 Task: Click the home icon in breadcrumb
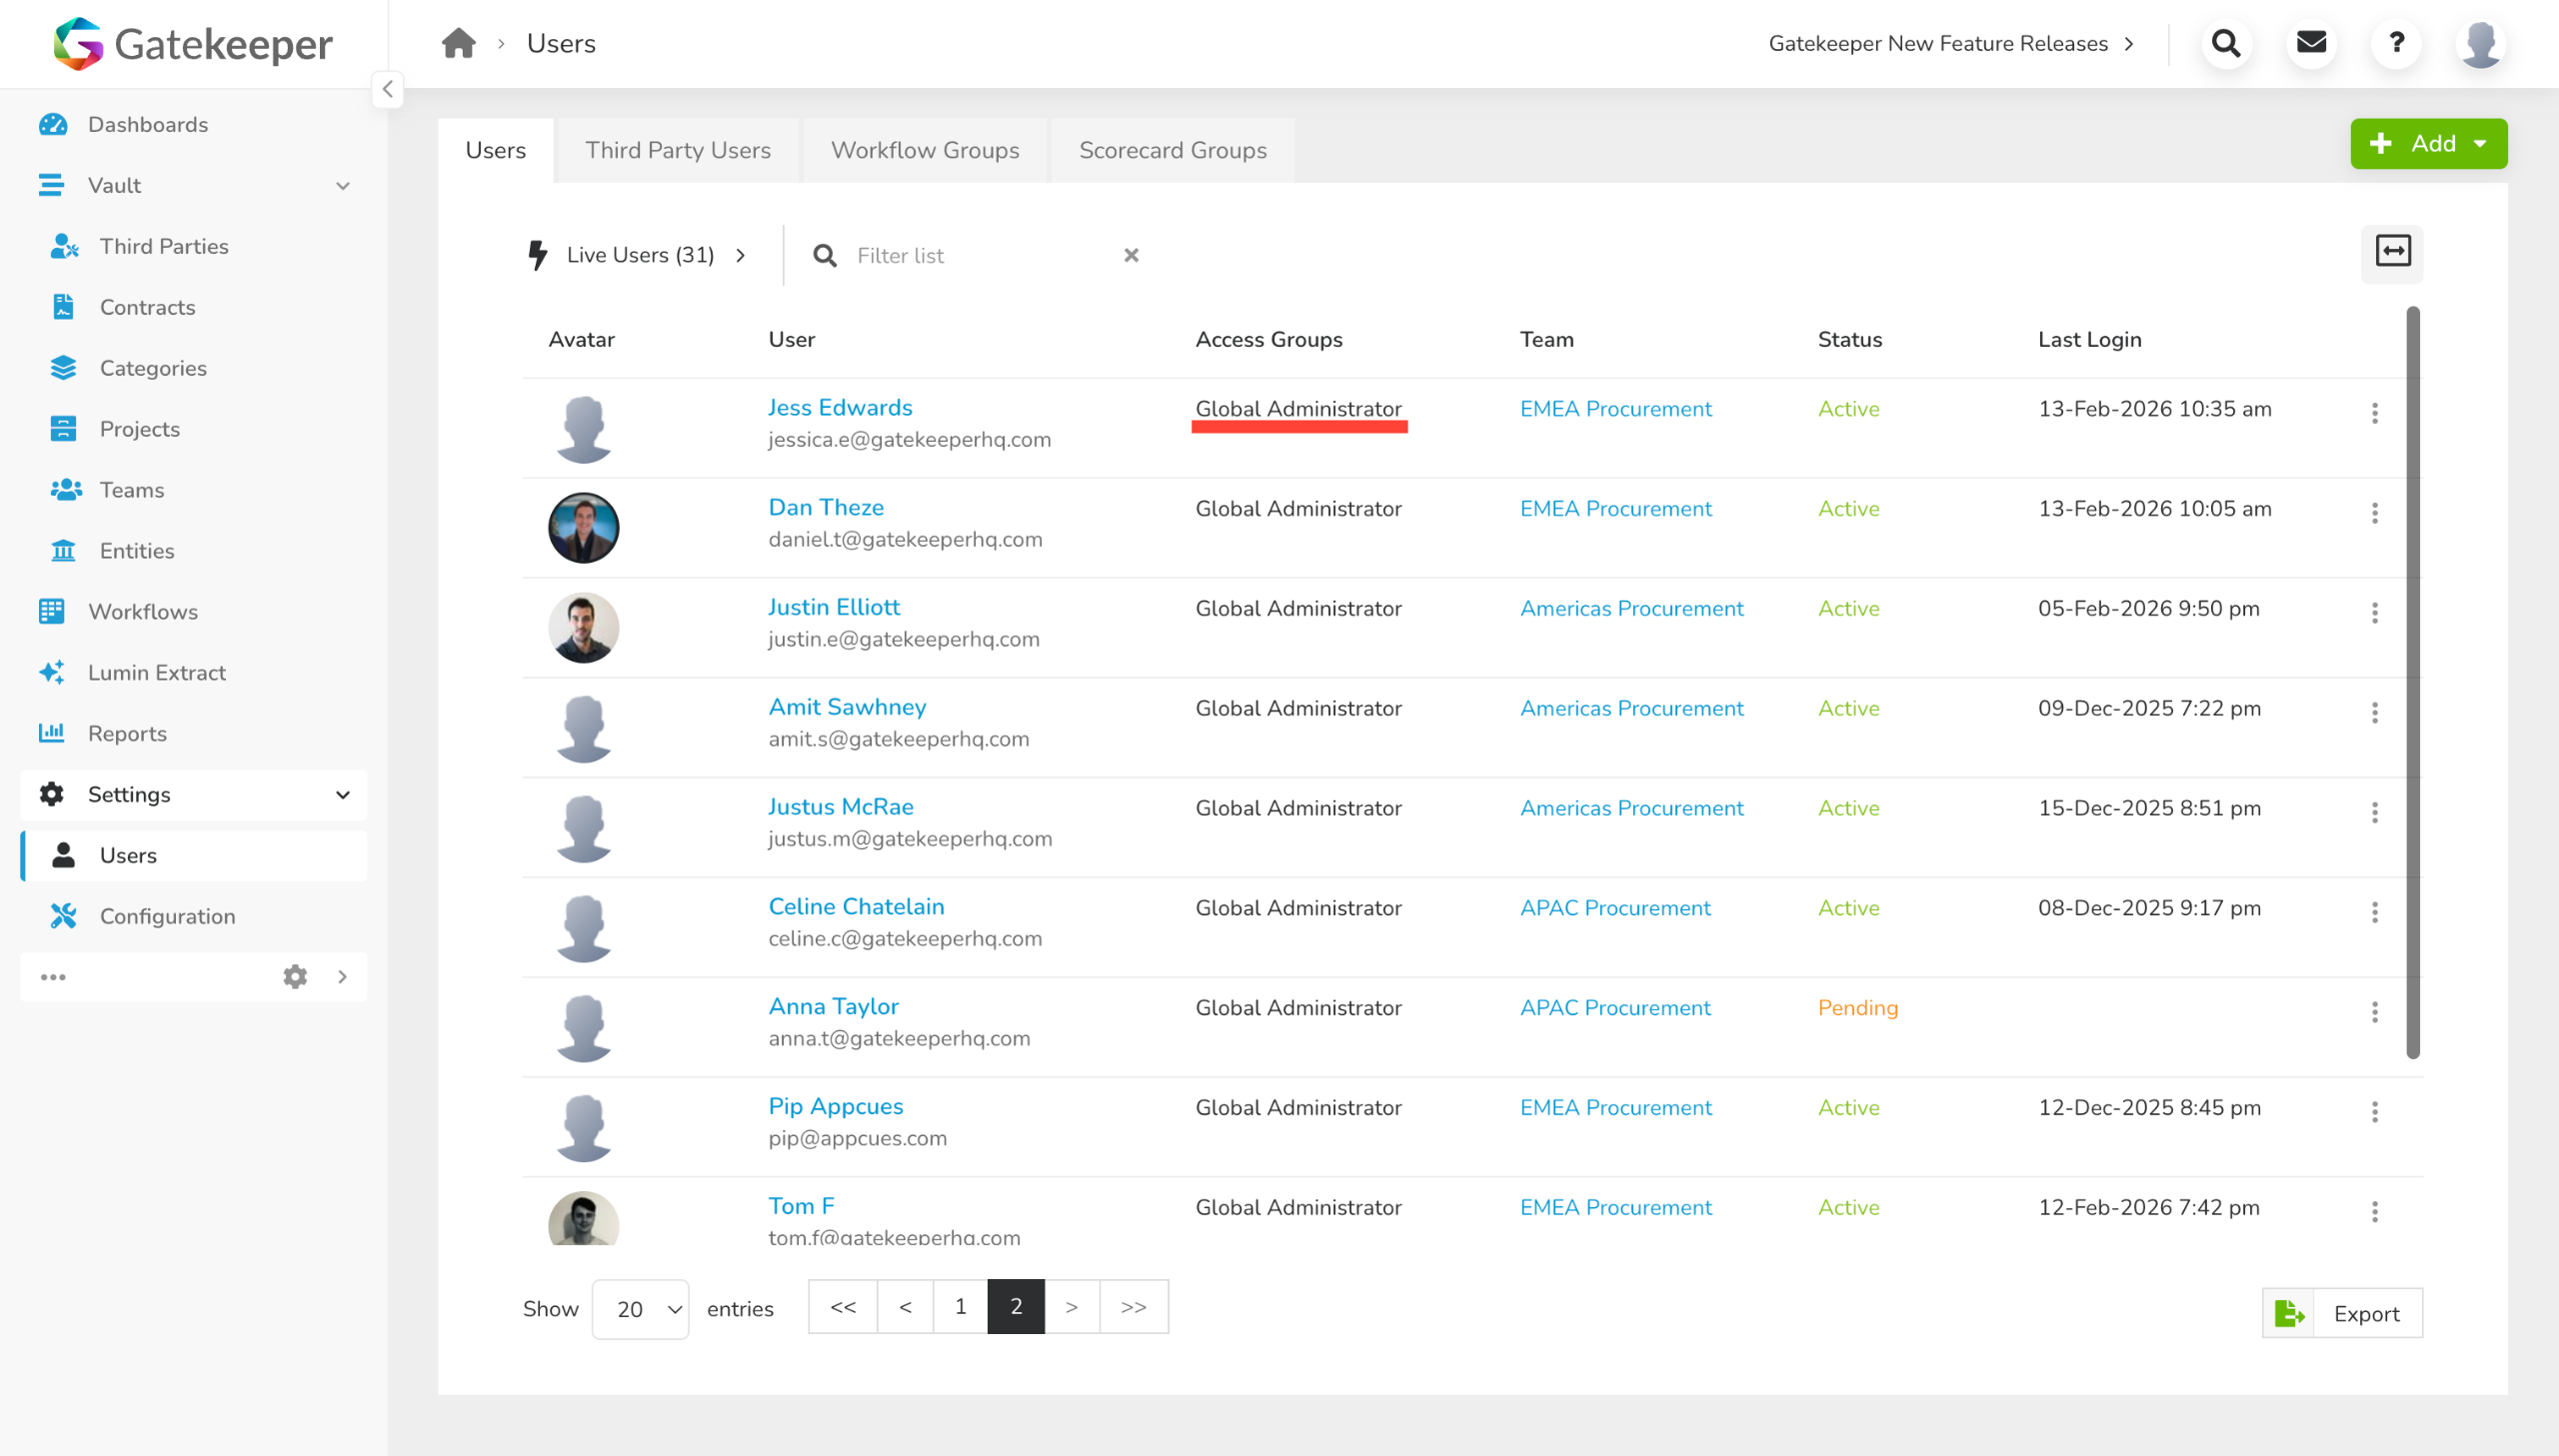(x=458, y=43)
